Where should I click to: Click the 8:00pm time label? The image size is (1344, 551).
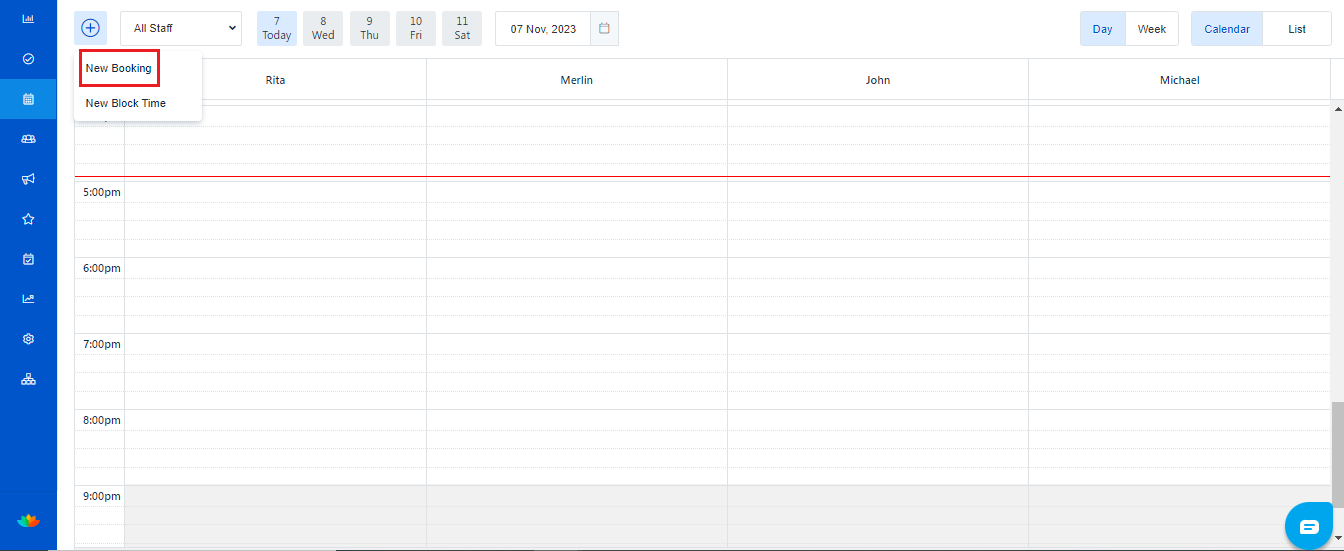[x=102, y=420]
